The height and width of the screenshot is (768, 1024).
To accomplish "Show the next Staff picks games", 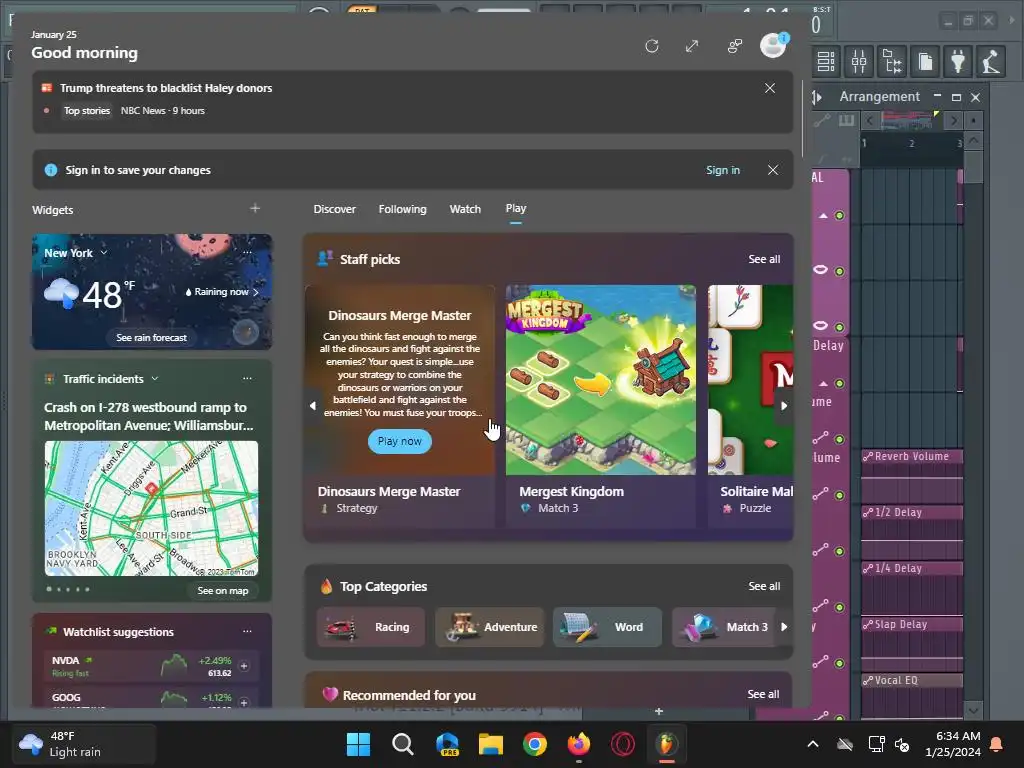I will tap(784, 406).
